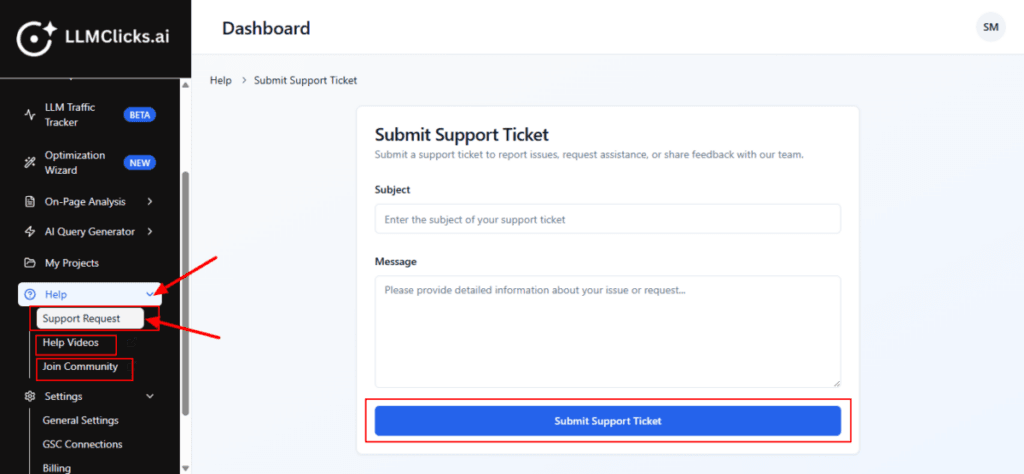The image size is (1024, 474).
Task: Click the AI Query Generator icon
Action: point(30,232)
